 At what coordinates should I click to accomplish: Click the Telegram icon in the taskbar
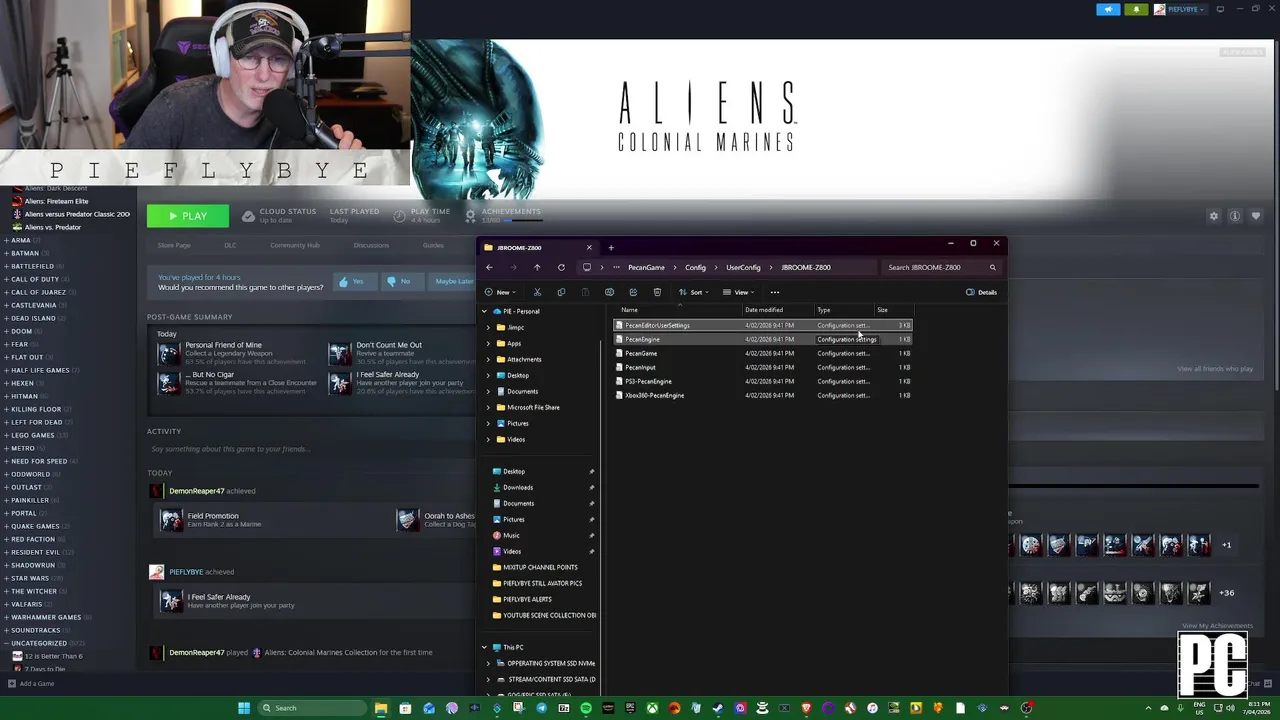[541, 708]
